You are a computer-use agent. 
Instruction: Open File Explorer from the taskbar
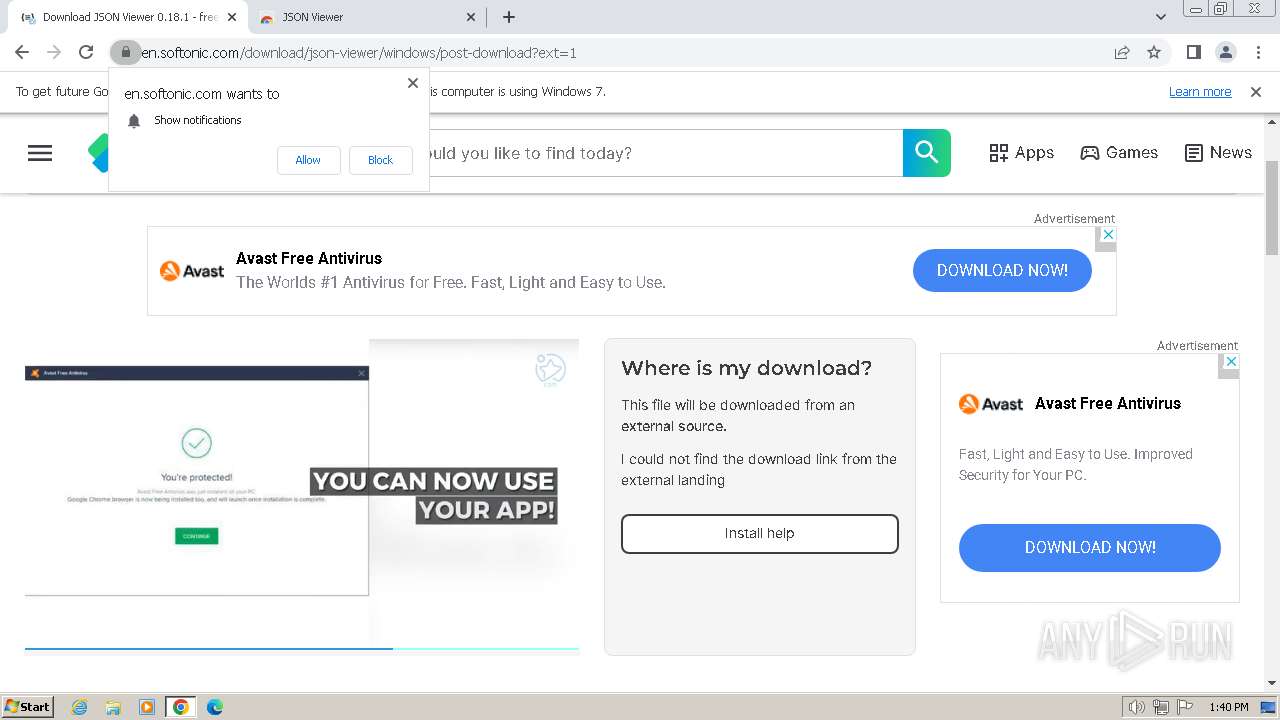(113, 707)
